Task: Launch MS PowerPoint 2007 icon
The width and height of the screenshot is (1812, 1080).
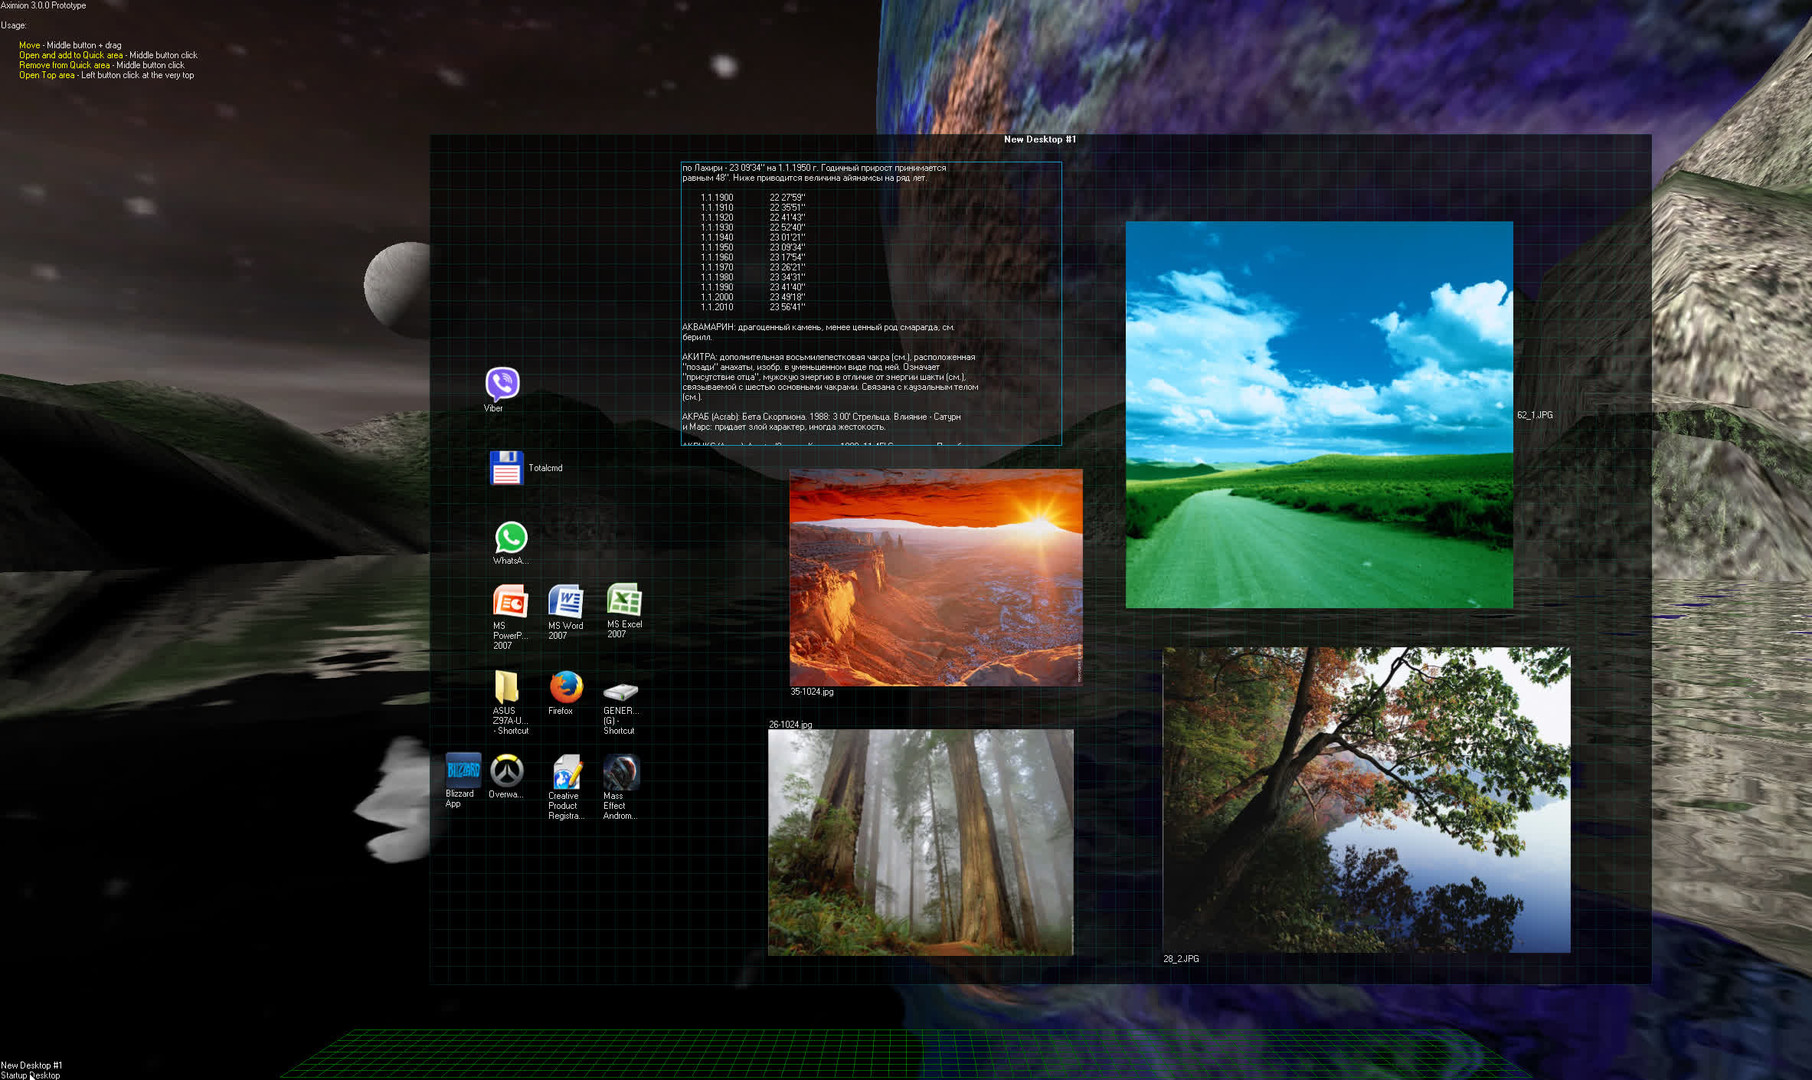Action: 510,602
